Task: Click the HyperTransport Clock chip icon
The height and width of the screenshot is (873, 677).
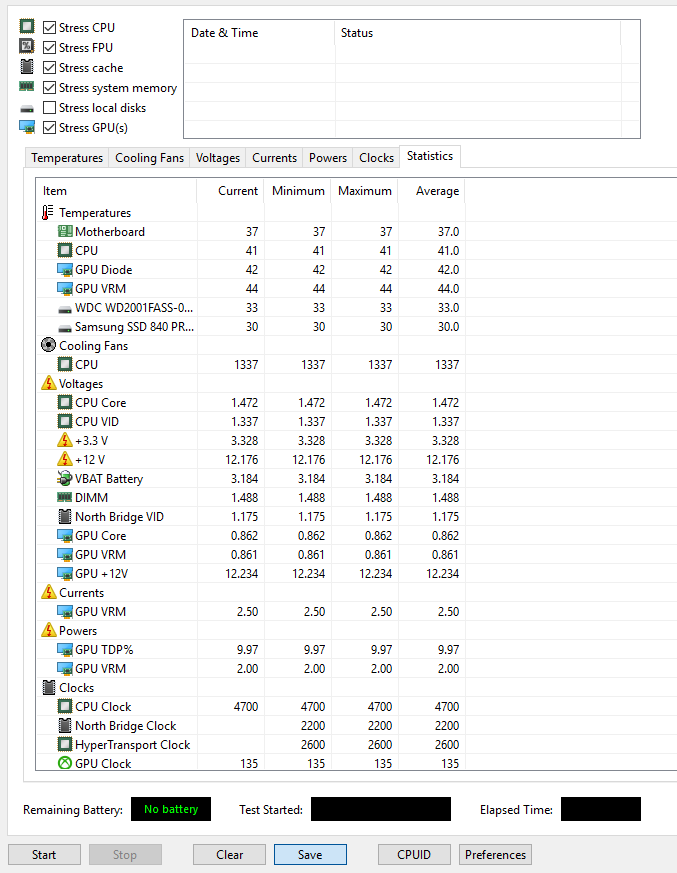Action: point(65,744)
